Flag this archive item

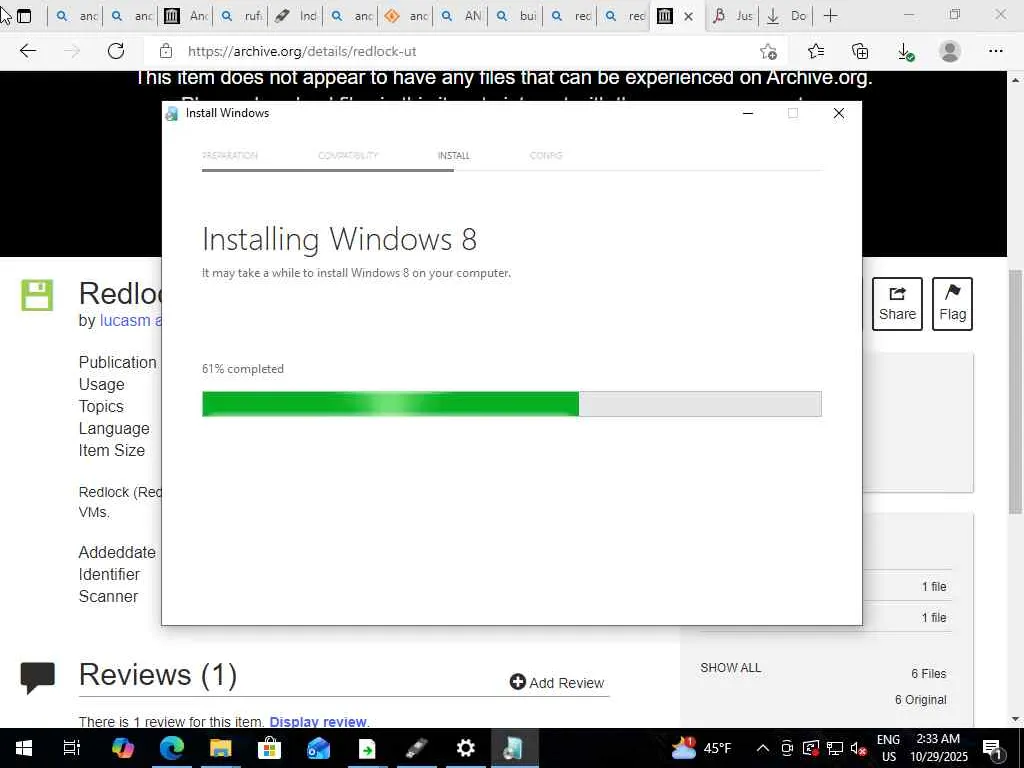tap(952, 304)
